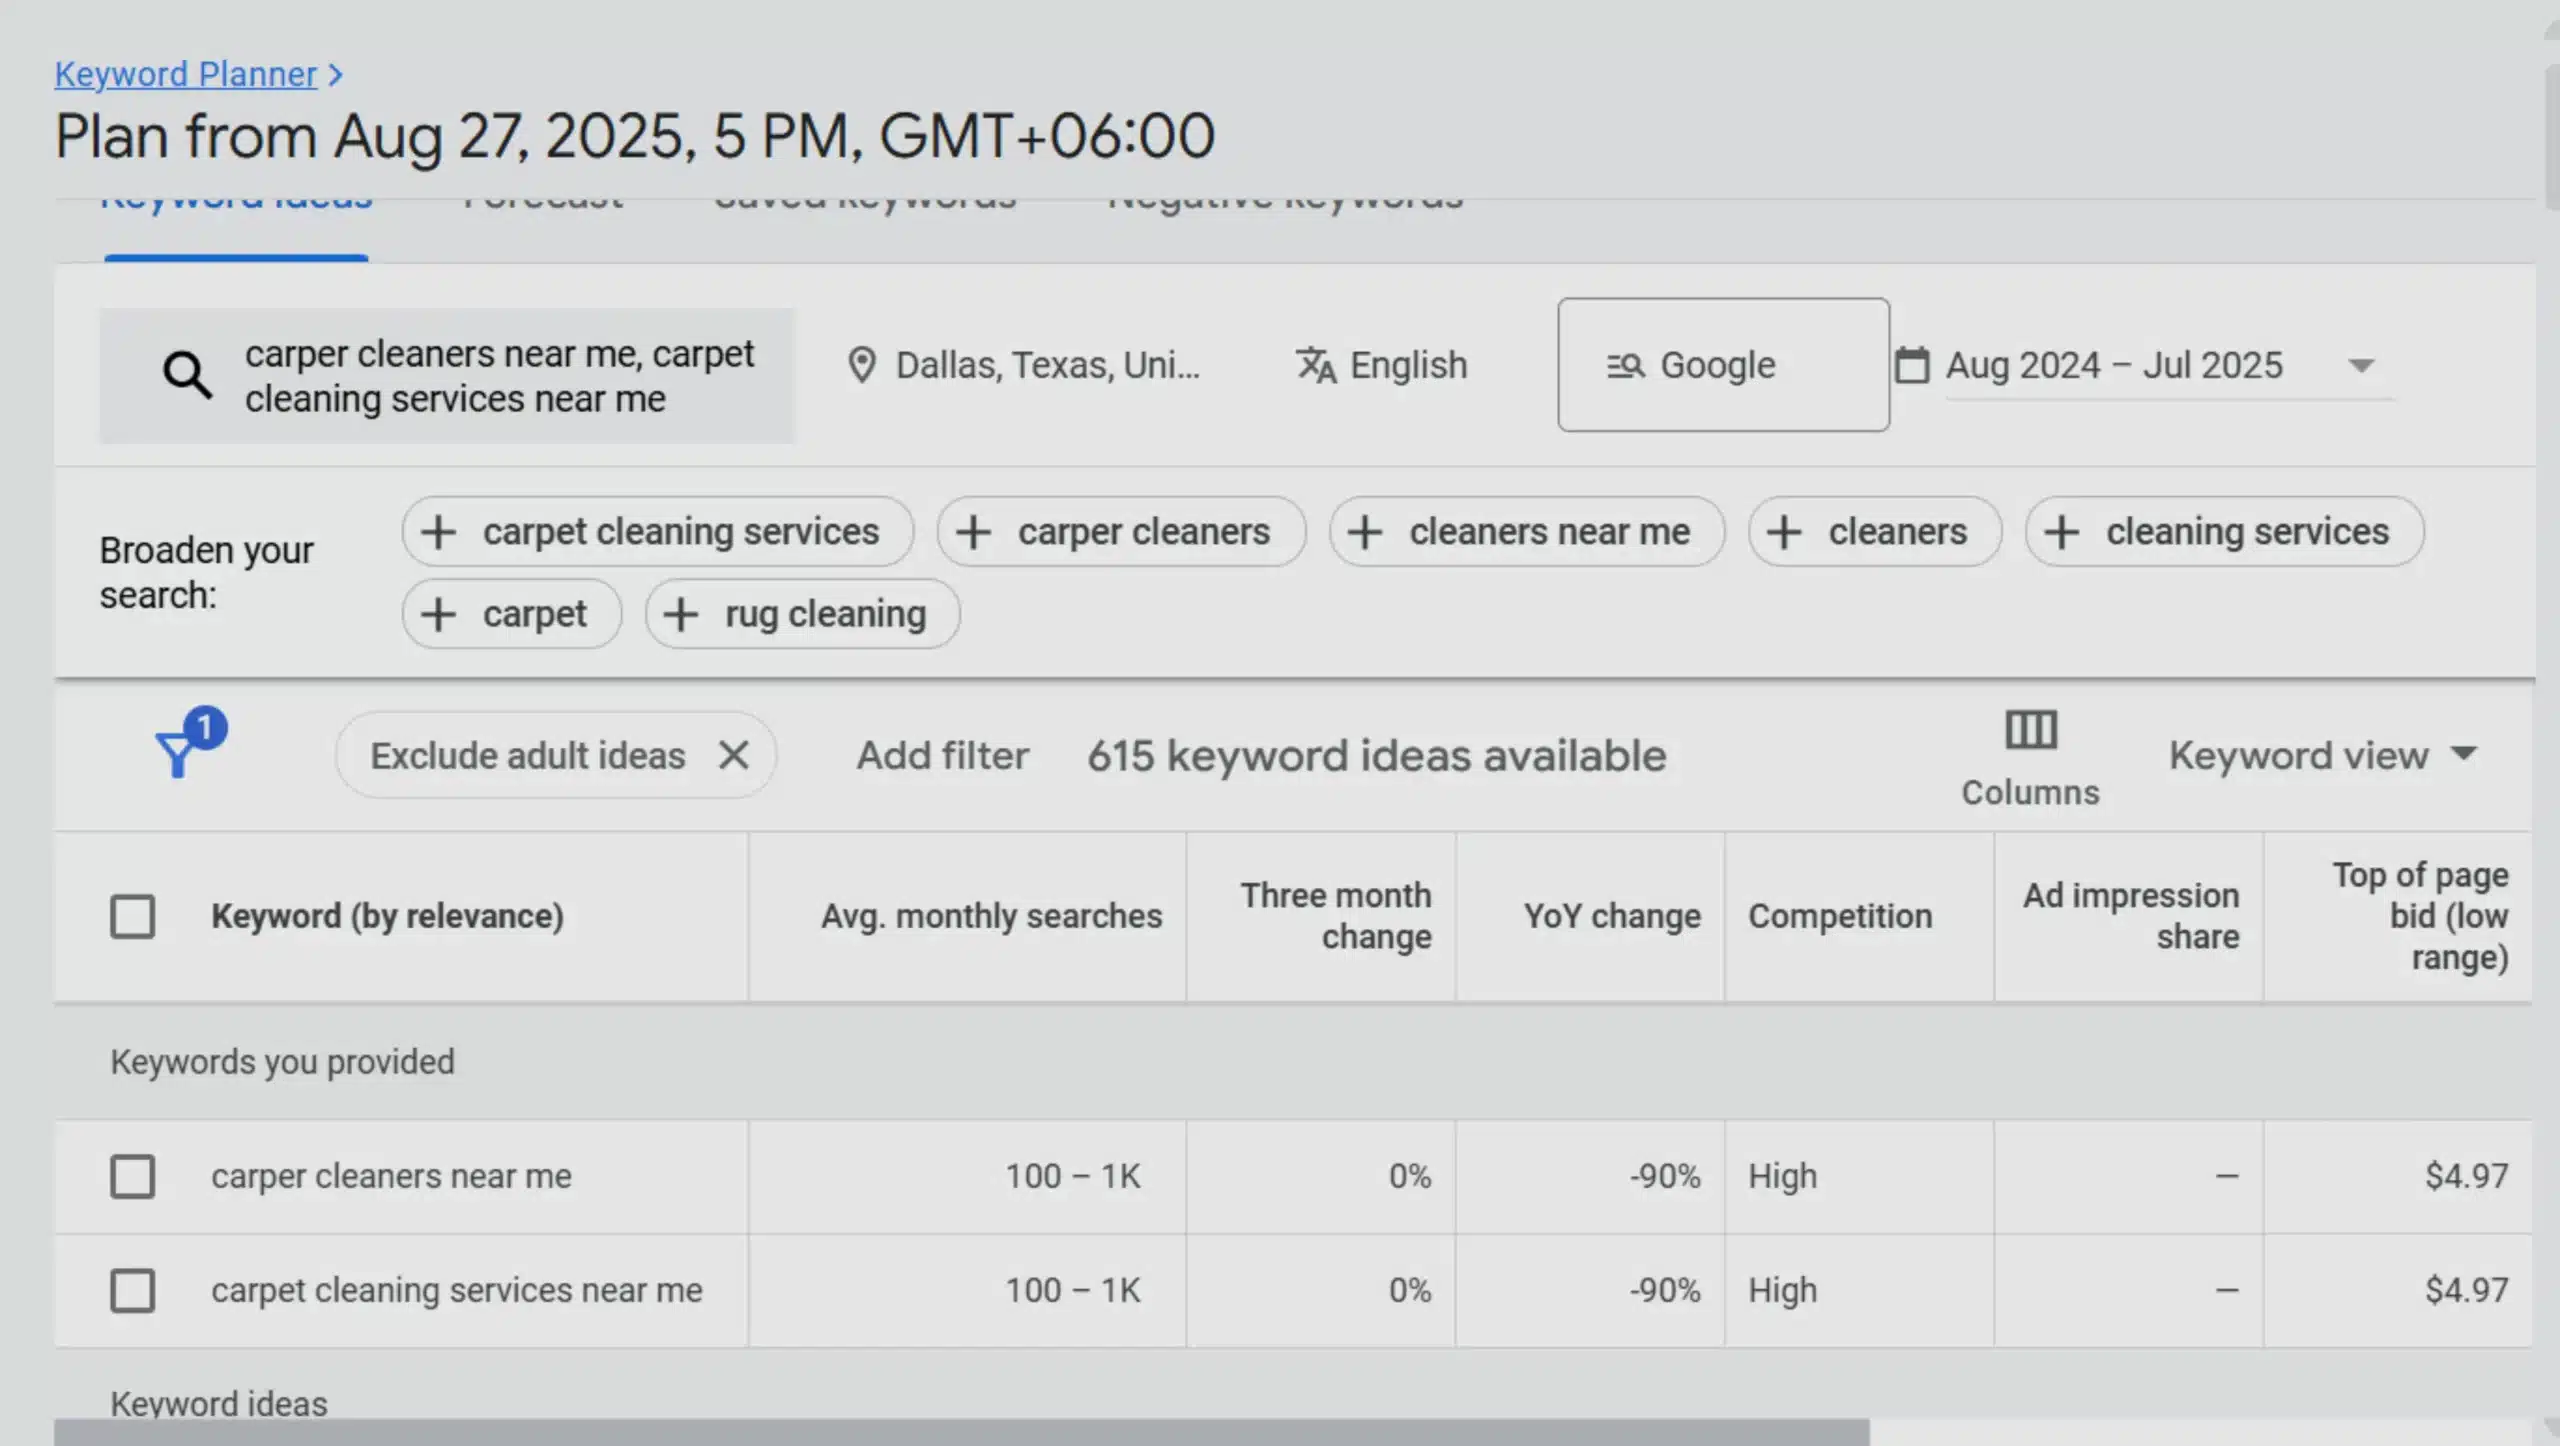Add 'rug cleaning' suggestion chip
This screenshot has width=2560, height=1446.
coord(802,614)
